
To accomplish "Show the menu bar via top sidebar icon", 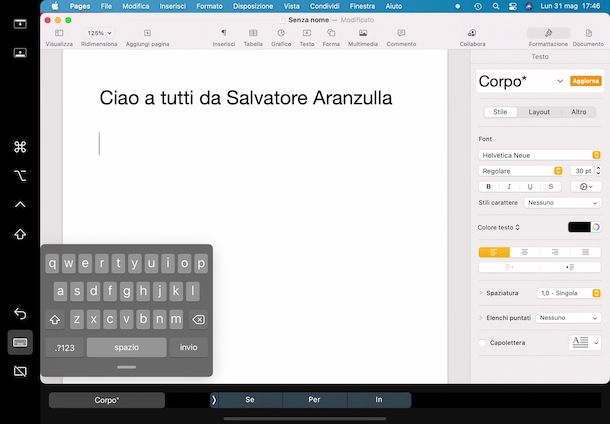I will pyautogui.click(x=20, y=24).
